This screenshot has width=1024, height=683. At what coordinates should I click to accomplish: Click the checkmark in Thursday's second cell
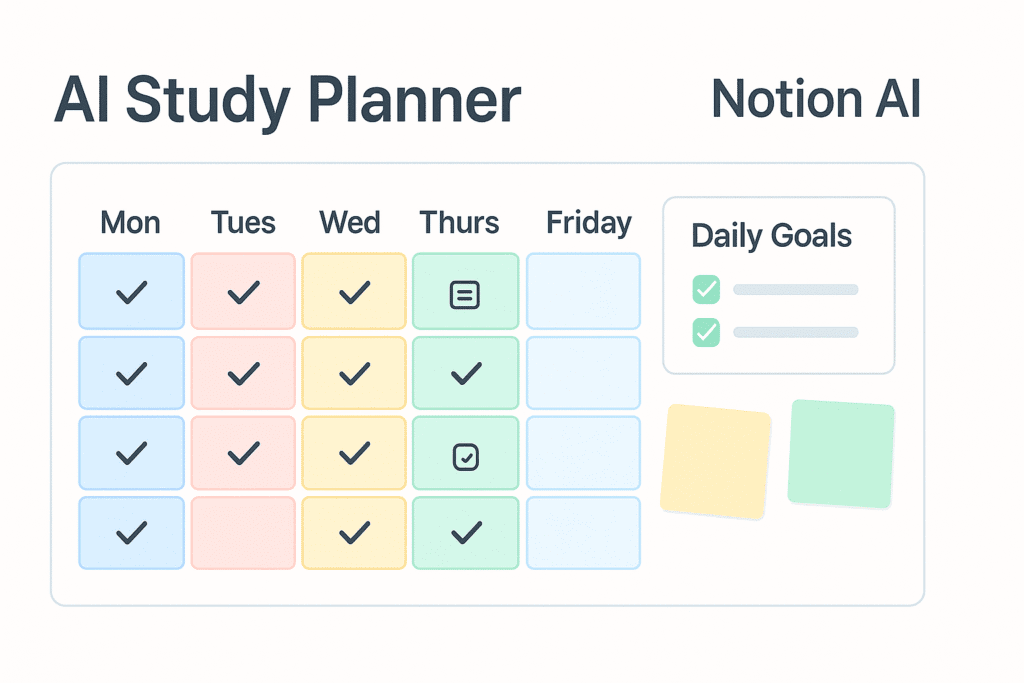click(465, 374)
